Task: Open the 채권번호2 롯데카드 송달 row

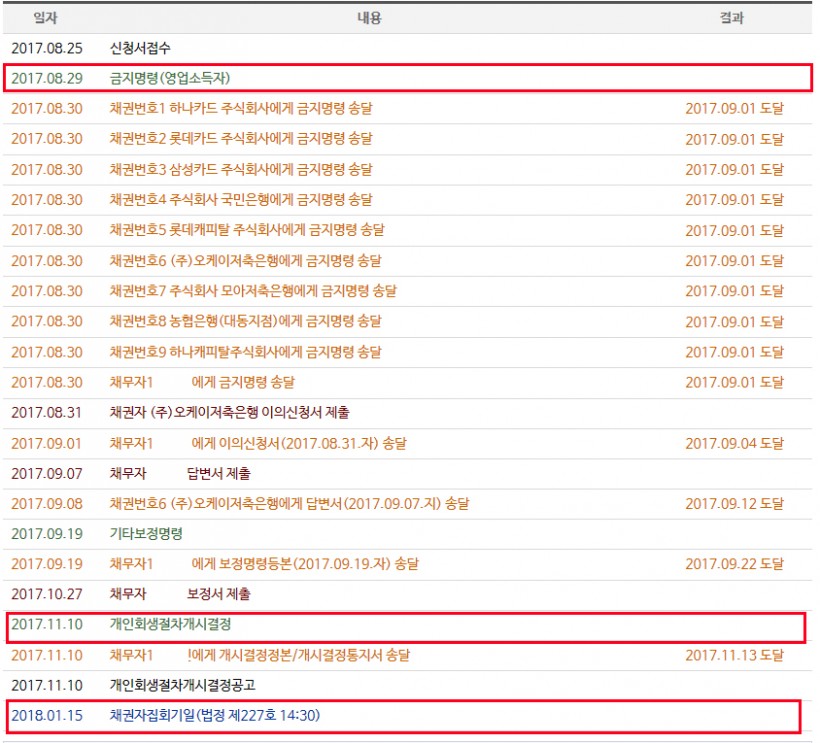Action: click(408, 139)
